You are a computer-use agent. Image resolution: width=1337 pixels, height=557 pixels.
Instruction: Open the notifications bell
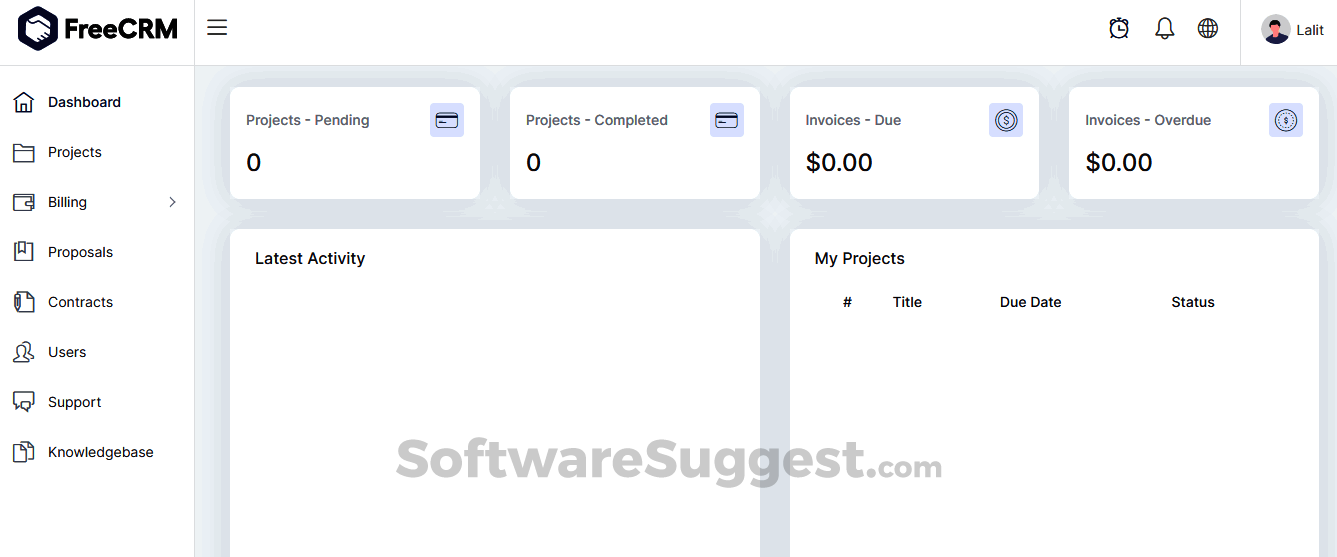(1164, 29)
